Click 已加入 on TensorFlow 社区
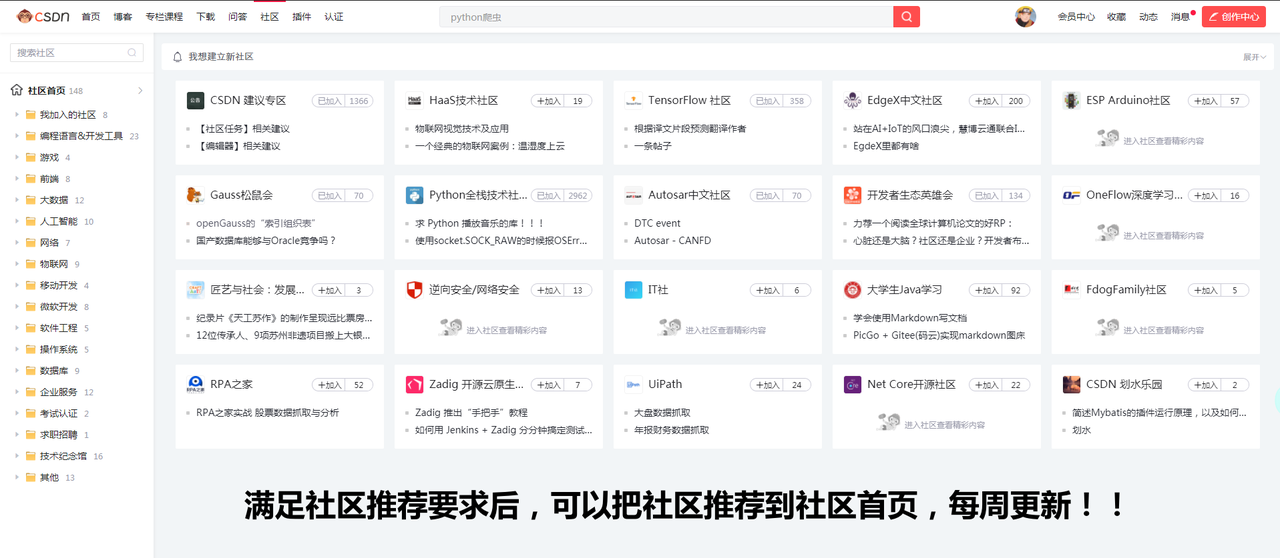Image resolution: width=1280 pixels, height=558 pixels. [x=767, y=101]
